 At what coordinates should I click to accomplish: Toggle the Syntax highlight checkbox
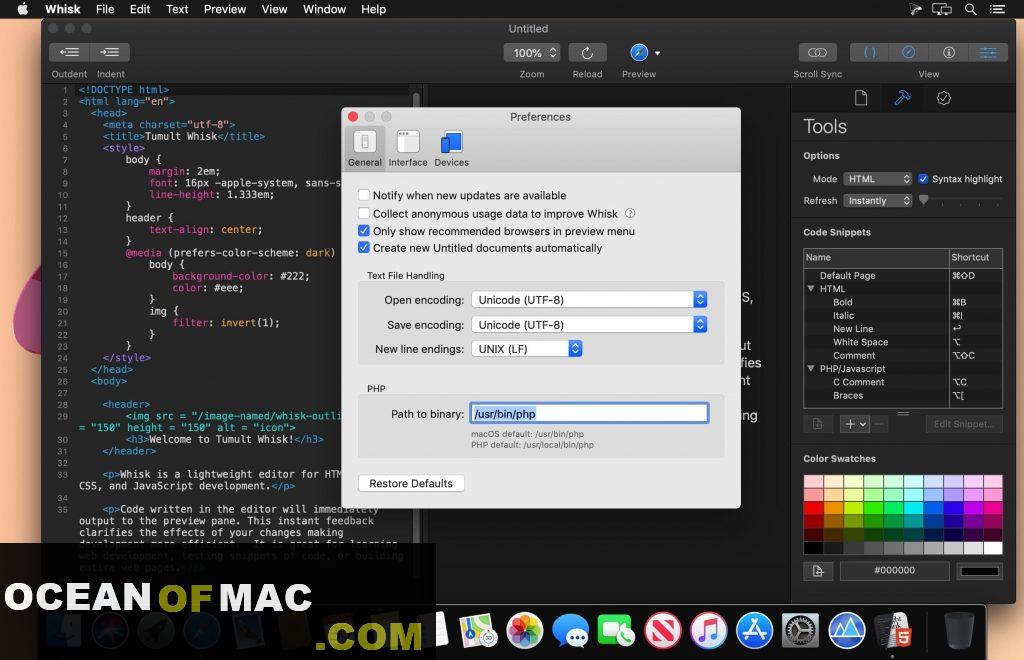coord(923,179)
